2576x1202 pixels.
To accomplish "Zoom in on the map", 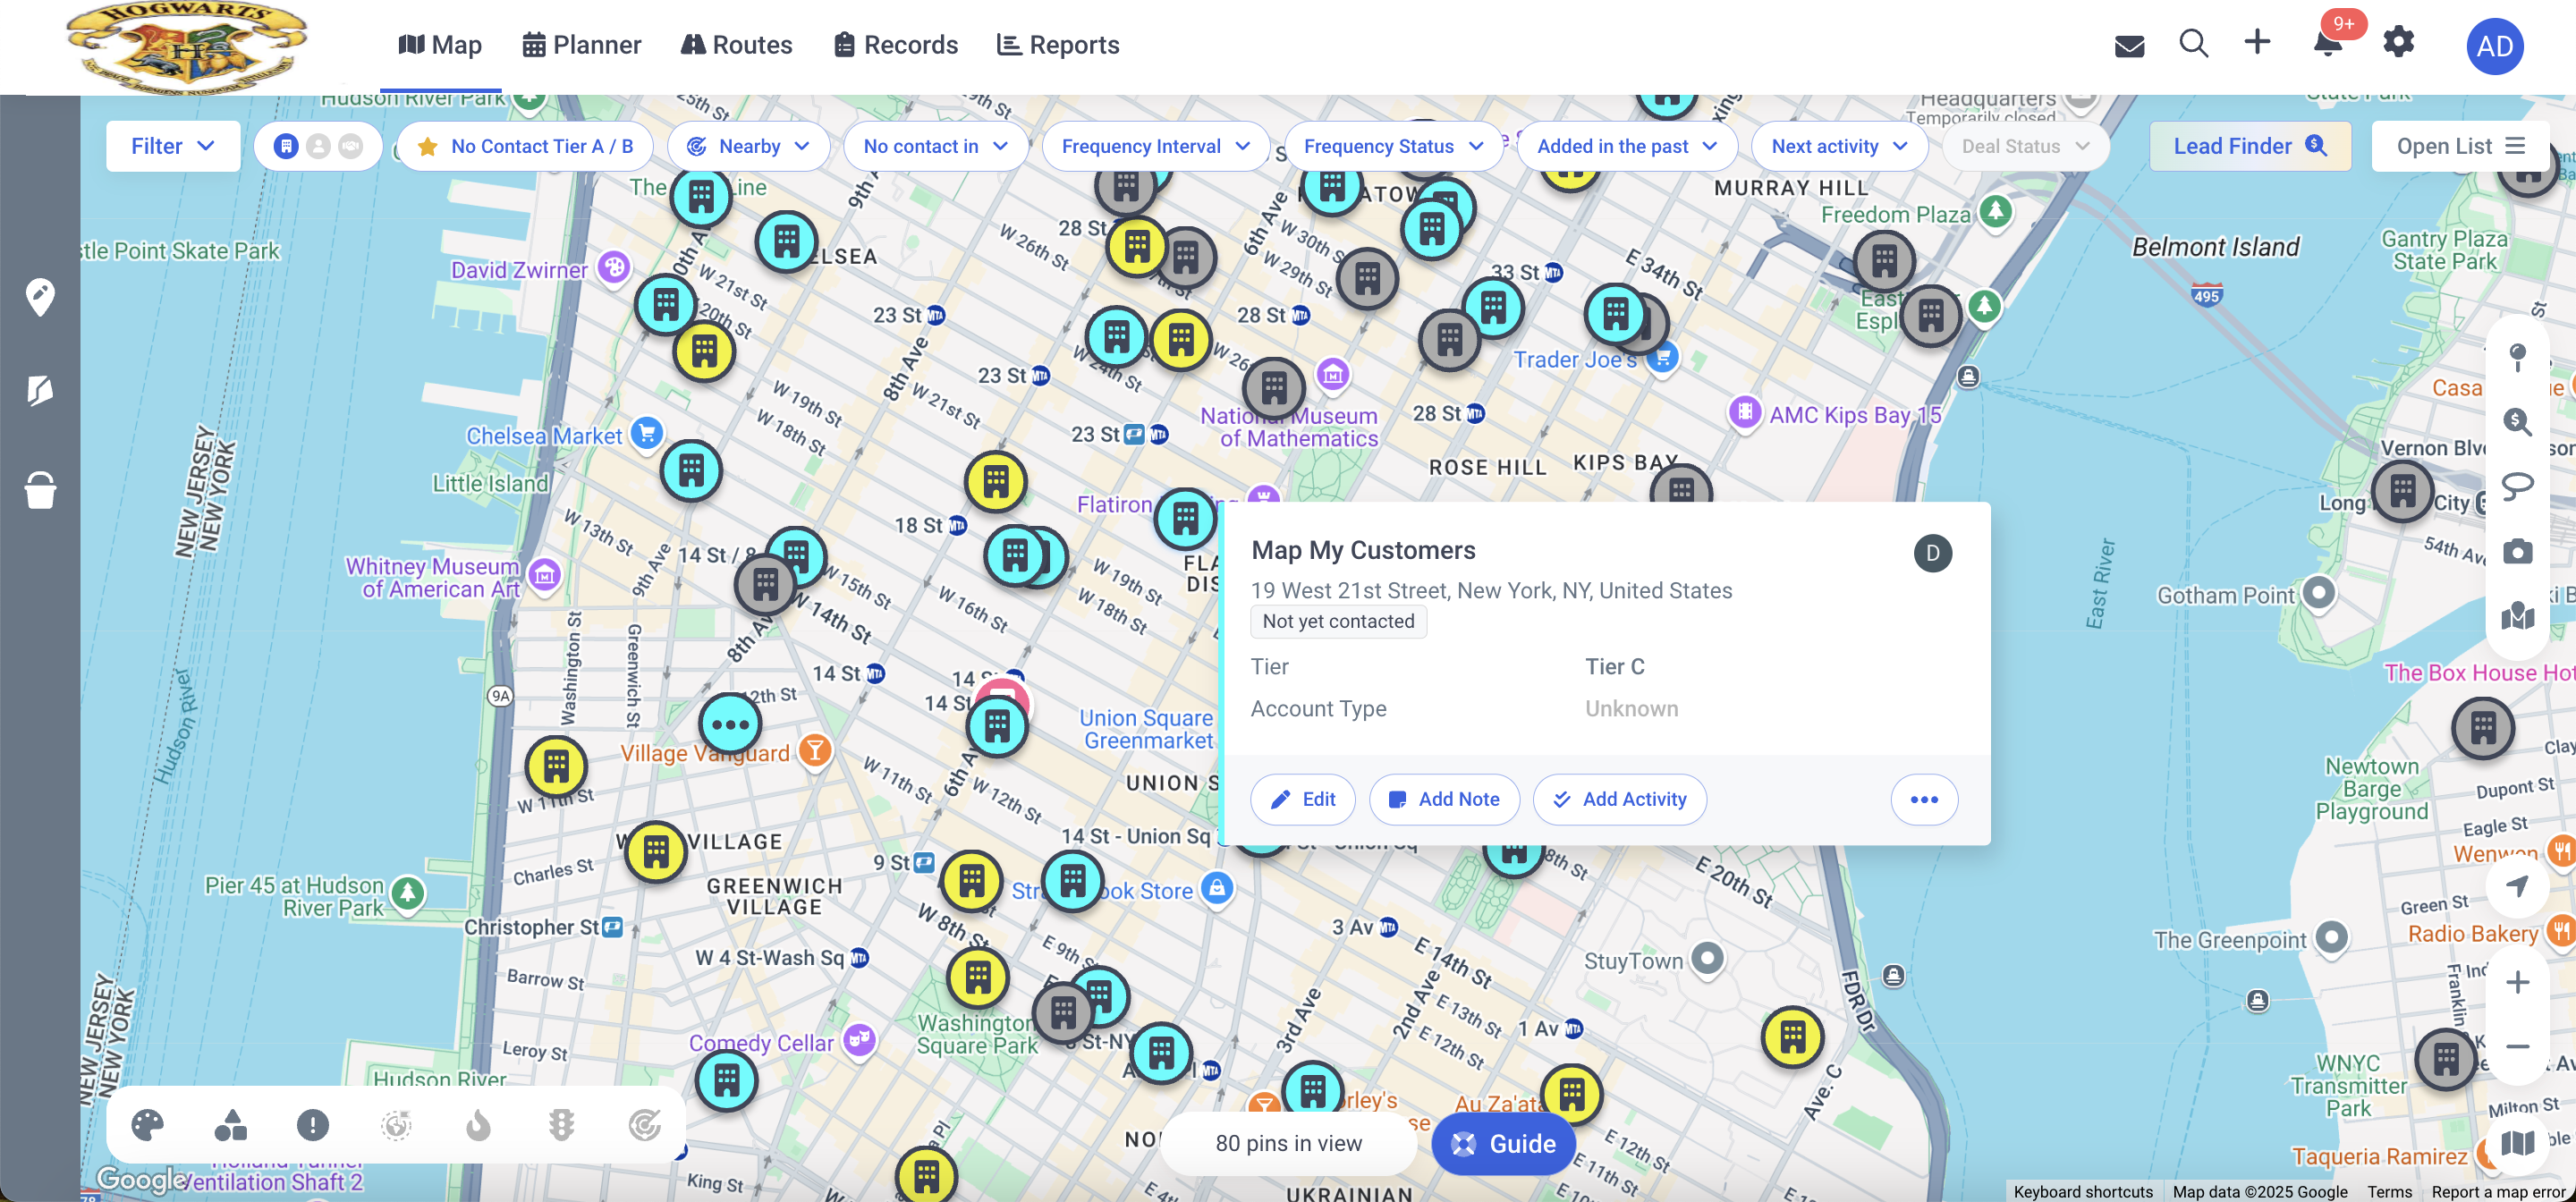I will tap(2517, 982).
